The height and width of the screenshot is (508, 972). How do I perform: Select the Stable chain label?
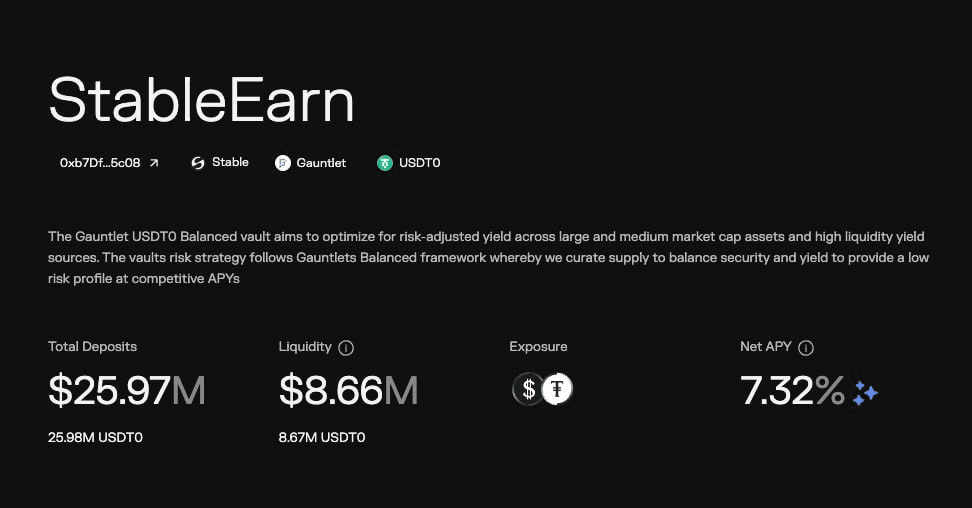coord(230,162)
